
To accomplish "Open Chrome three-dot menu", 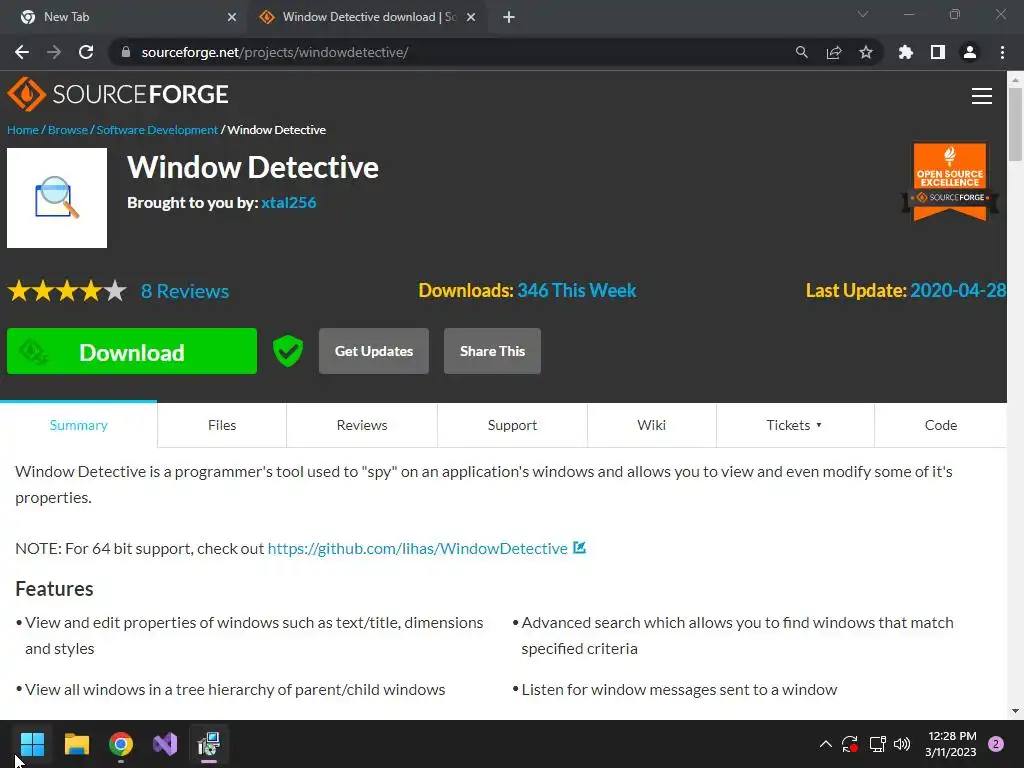I will 1002,52.
